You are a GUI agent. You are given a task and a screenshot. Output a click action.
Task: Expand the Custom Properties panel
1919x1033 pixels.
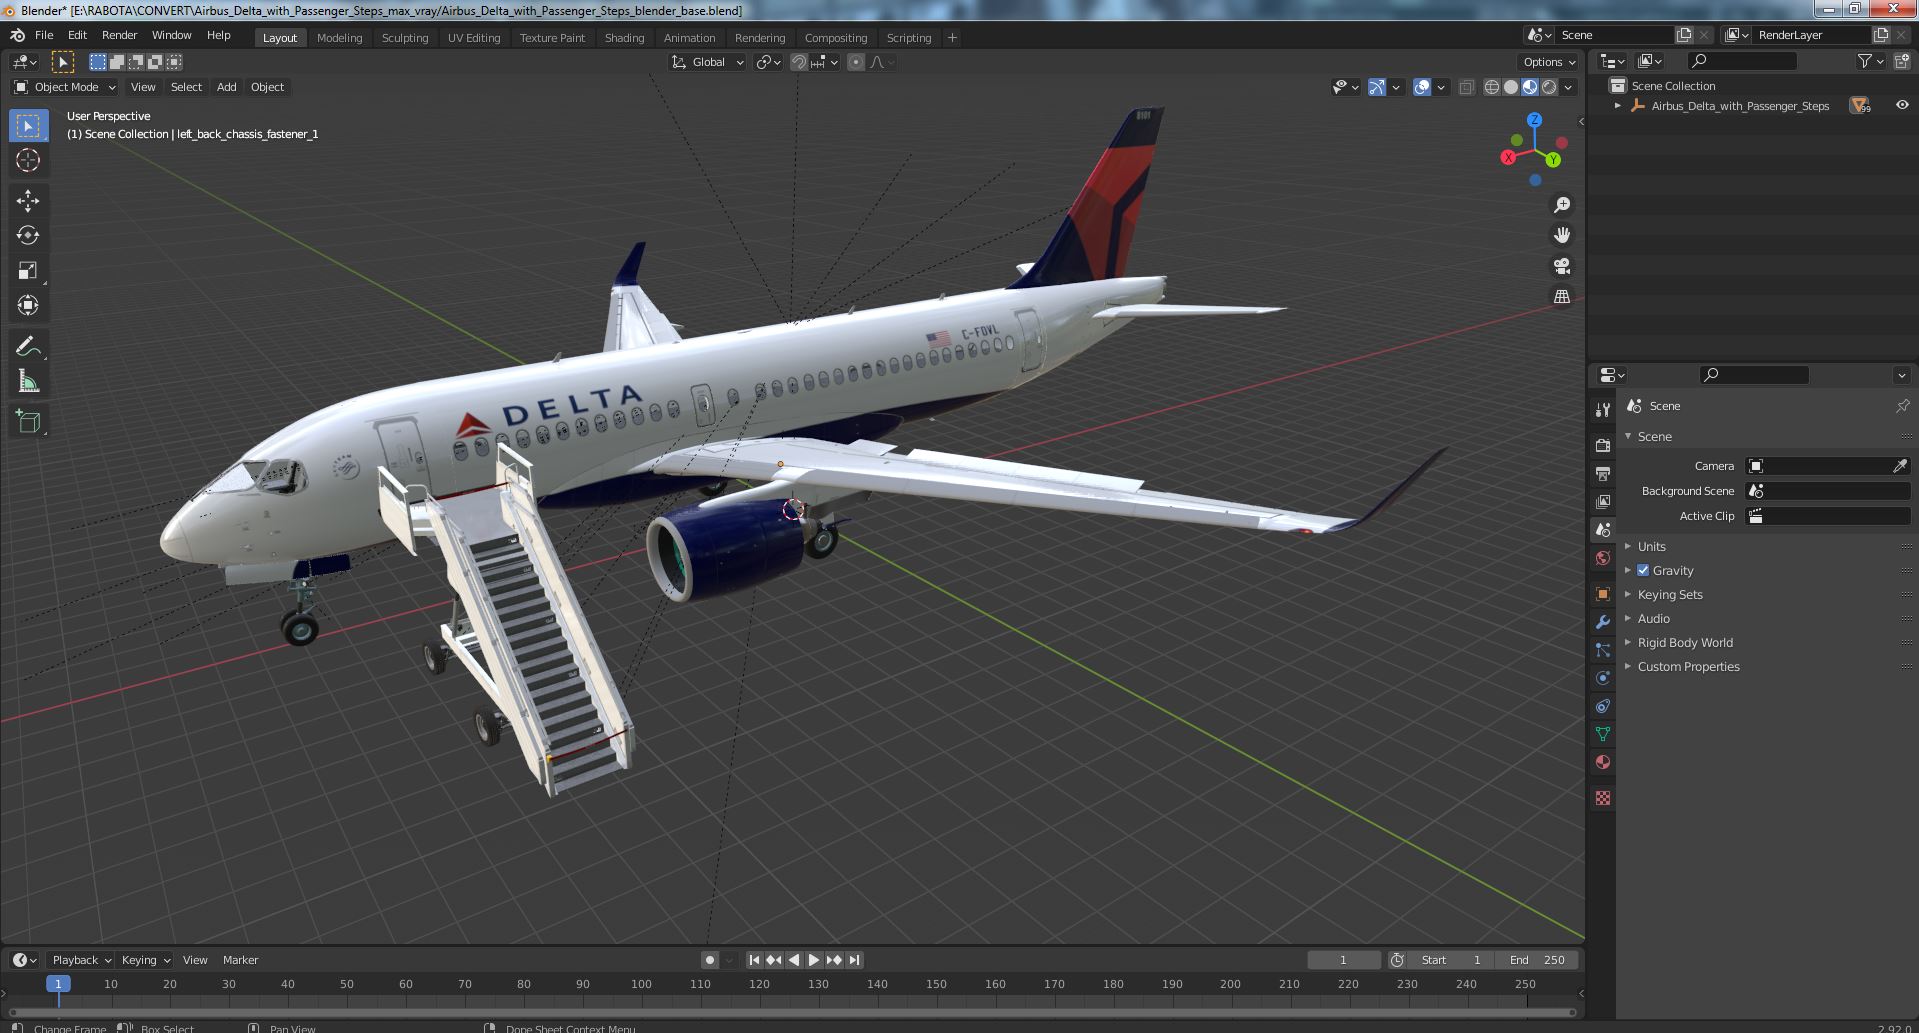click(1688, 666)
